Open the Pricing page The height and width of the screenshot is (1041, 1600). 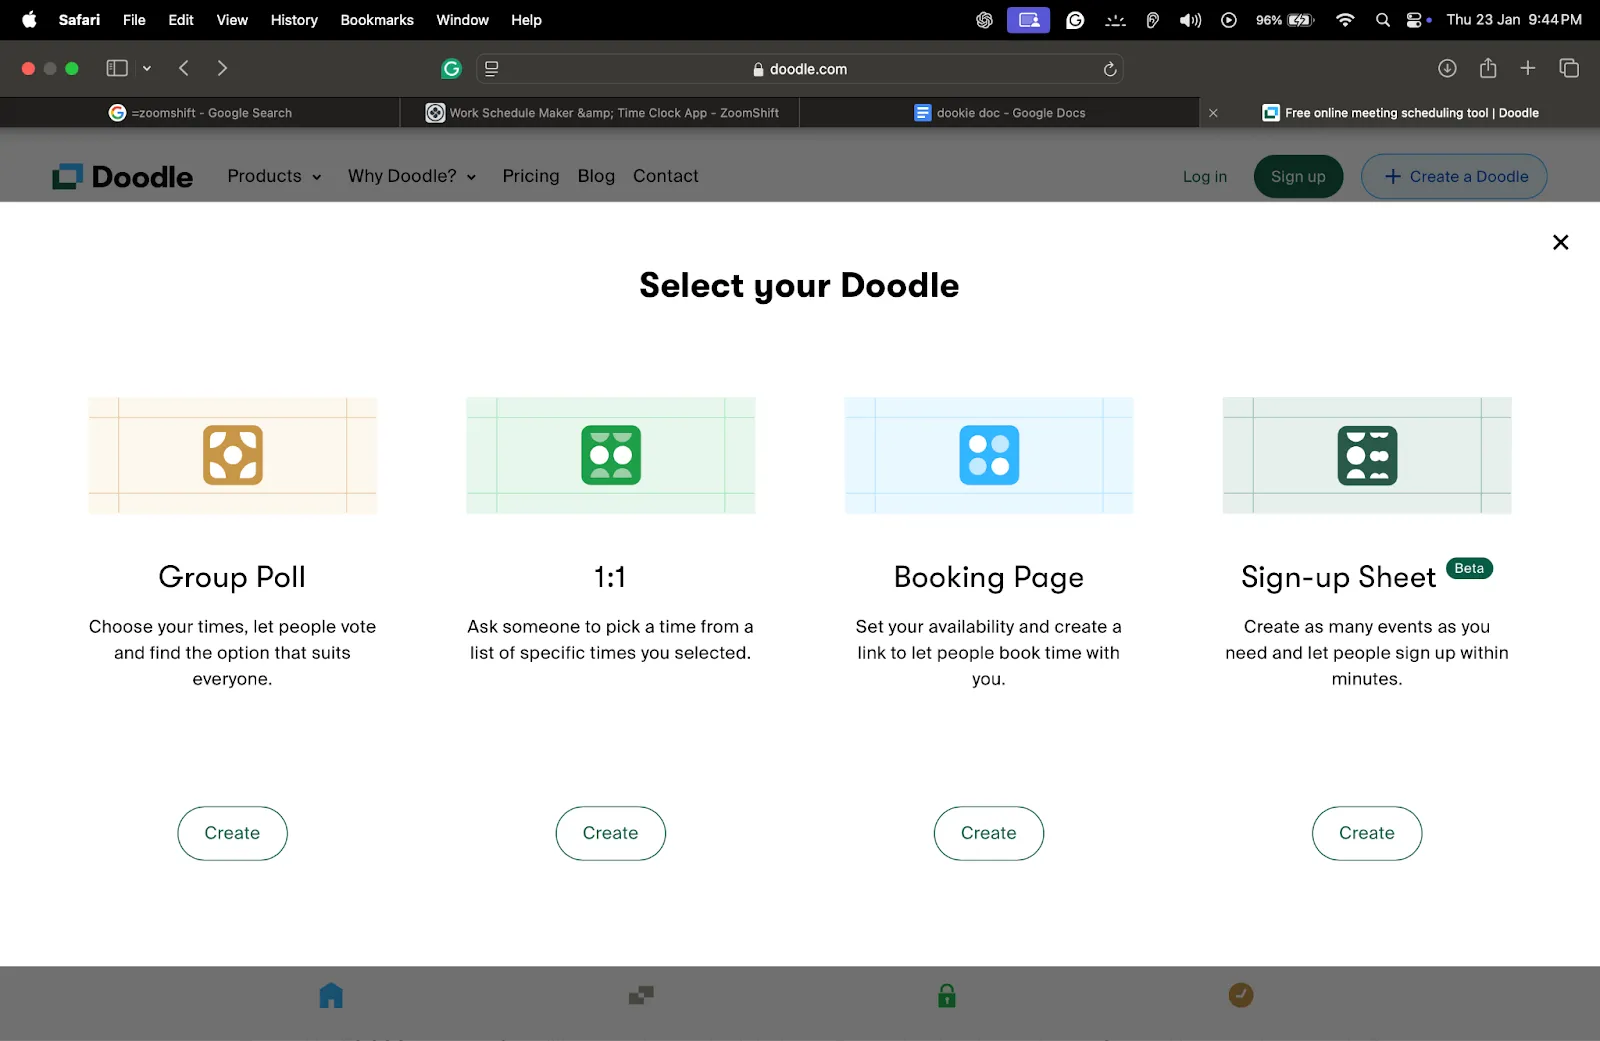531,176
